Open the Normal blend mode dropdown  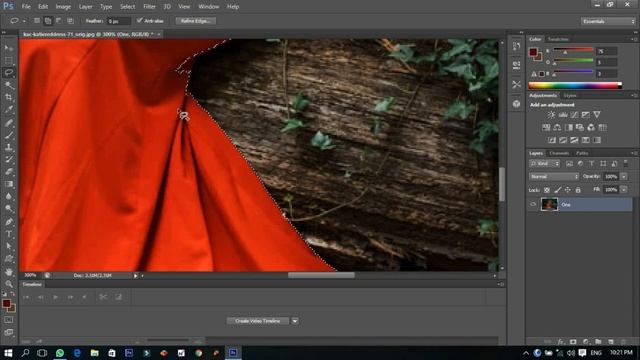(554, 177)
